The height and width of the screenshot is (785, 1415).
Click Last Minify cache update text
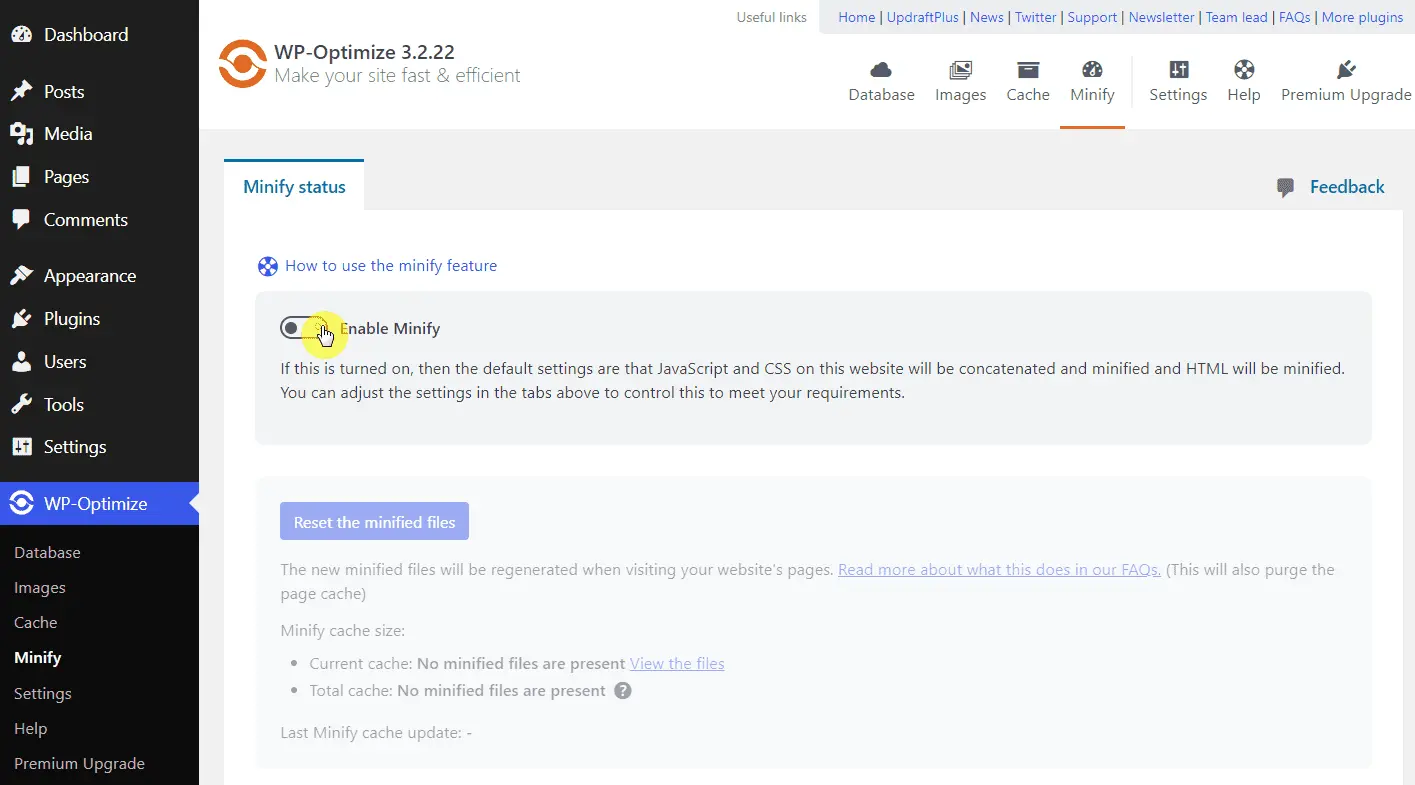tap(376, 733)
